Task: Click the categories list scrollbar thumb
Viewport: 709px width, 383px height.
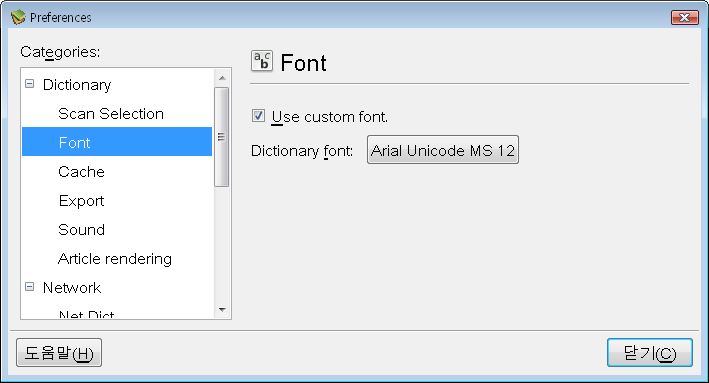Action: [x=222, y=137]
